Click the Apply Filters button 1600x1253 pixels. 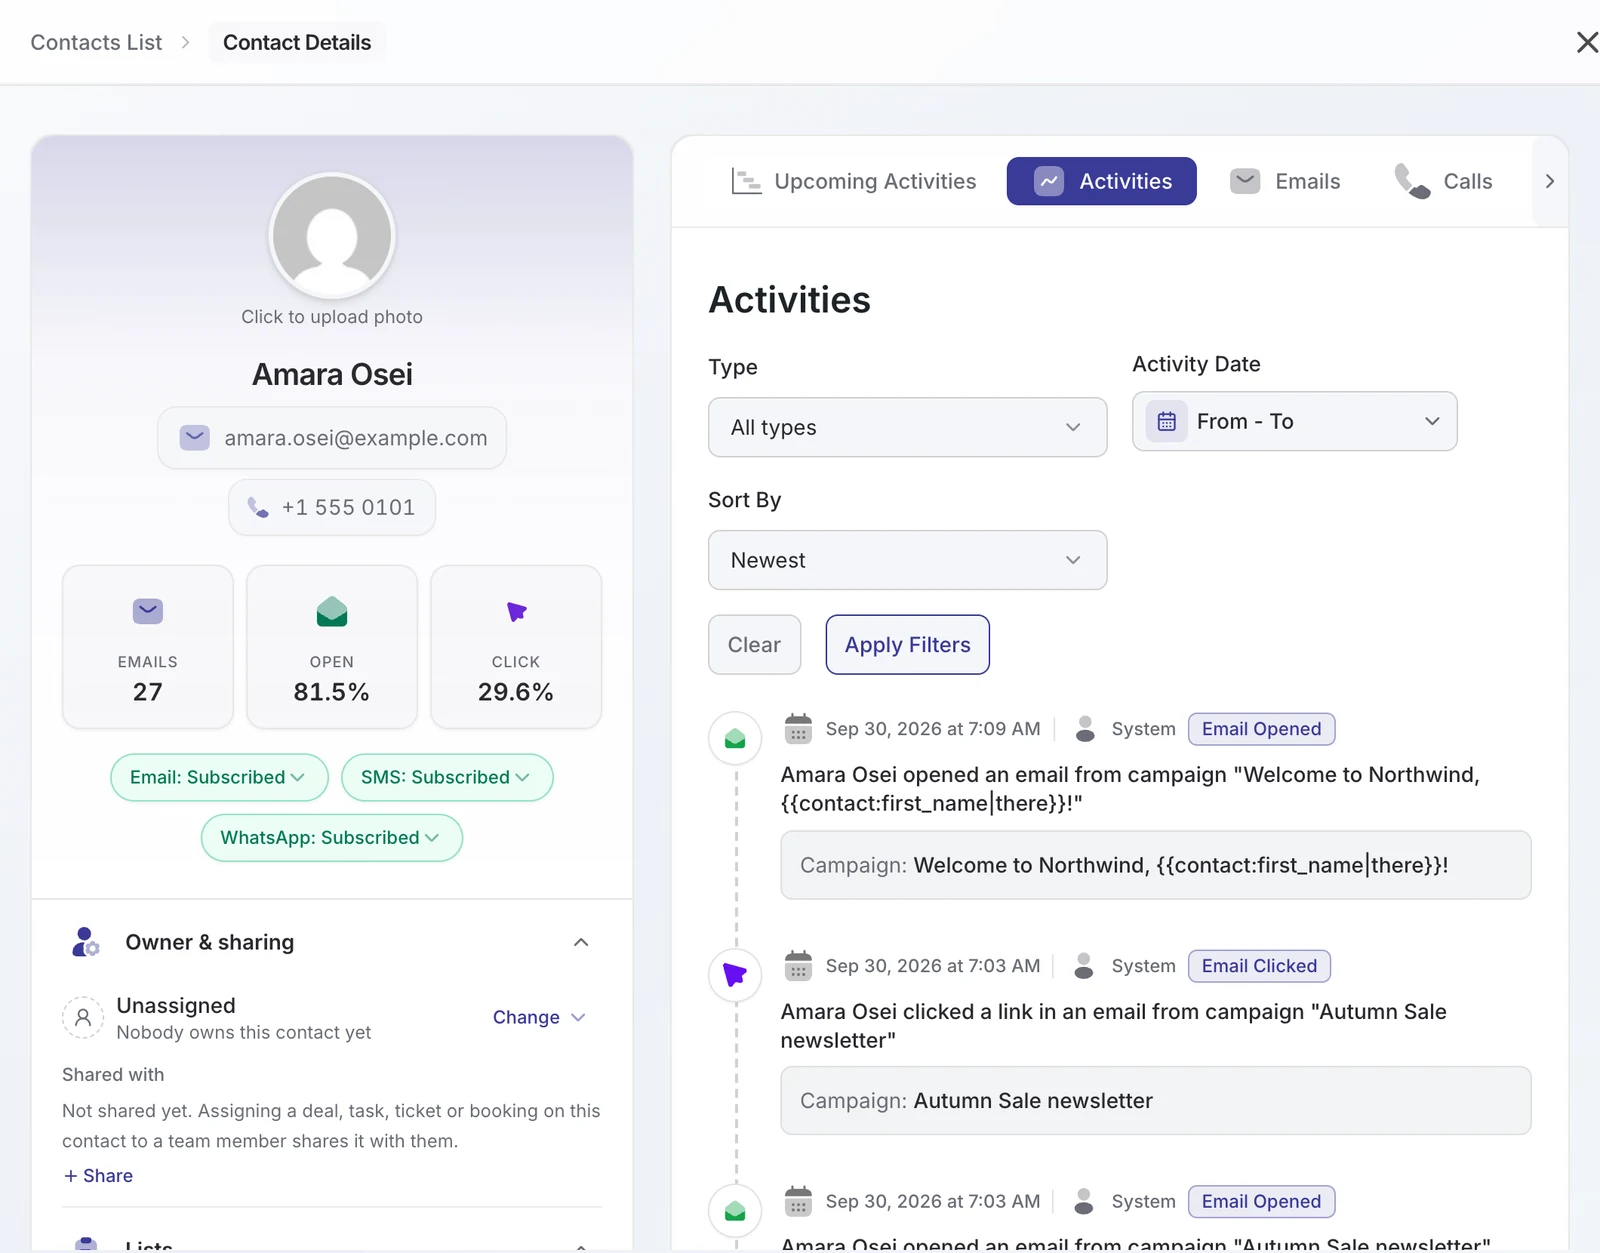[x=907, y=645]
